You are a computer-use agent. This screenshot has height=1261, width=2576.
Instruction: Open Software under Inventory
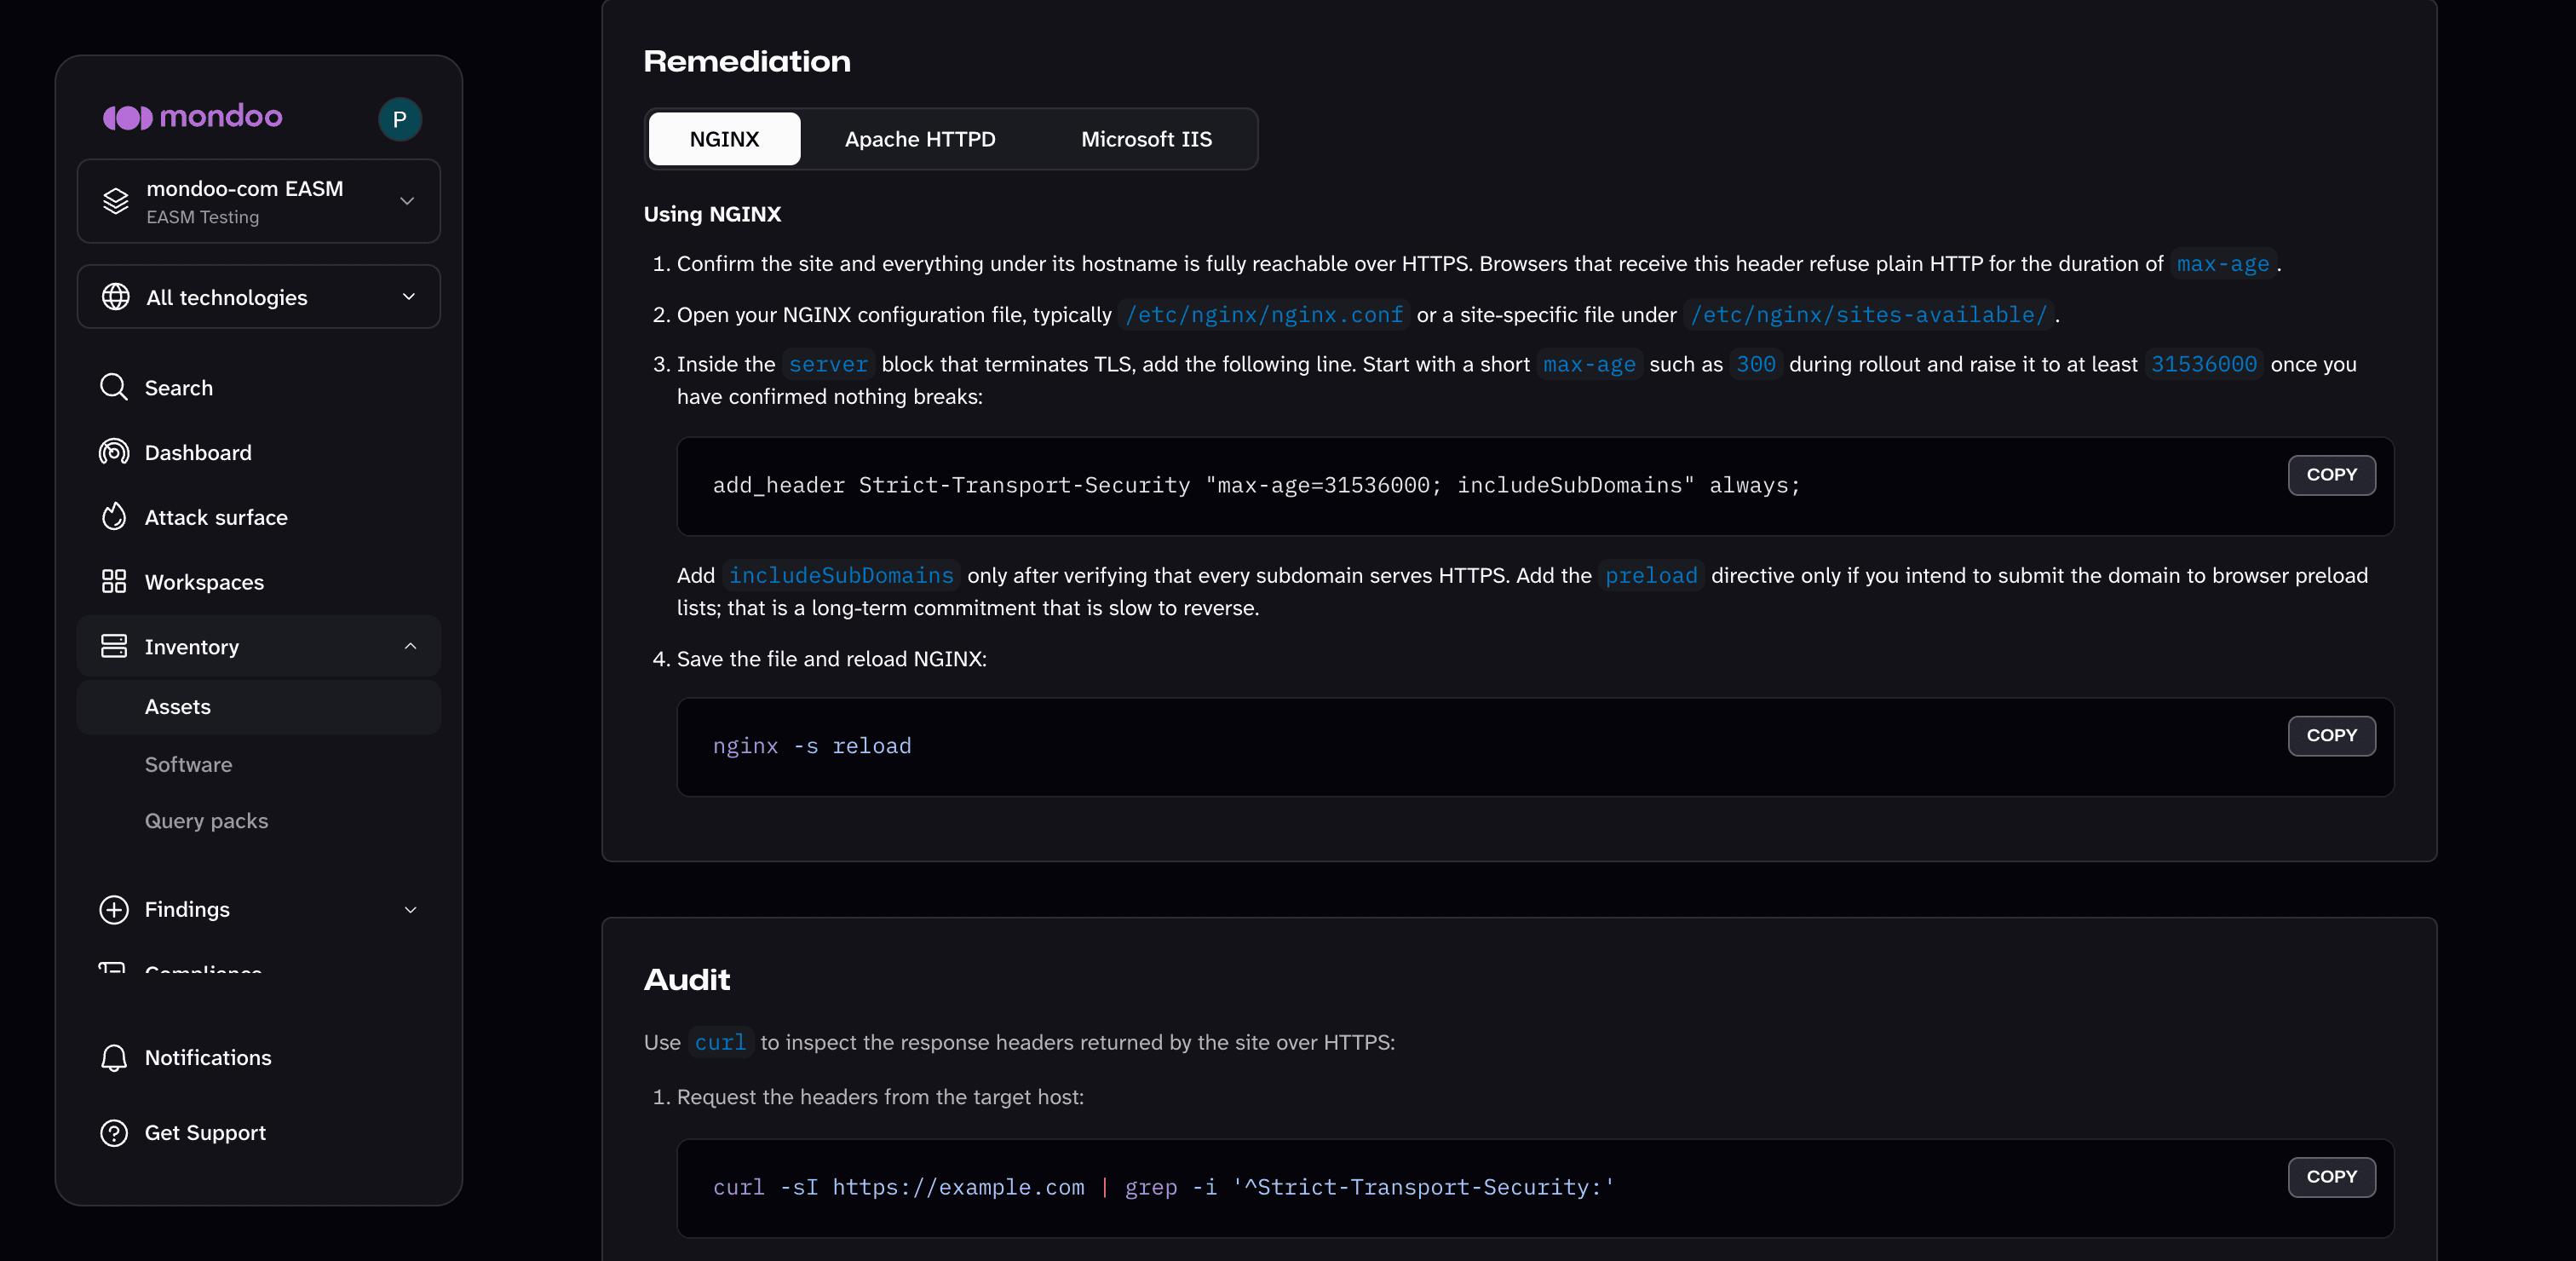188,764
